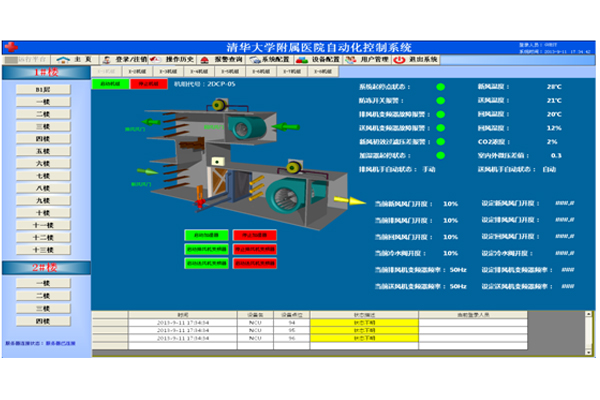Click the large teal supply fan in diagram

coord(285,196)
